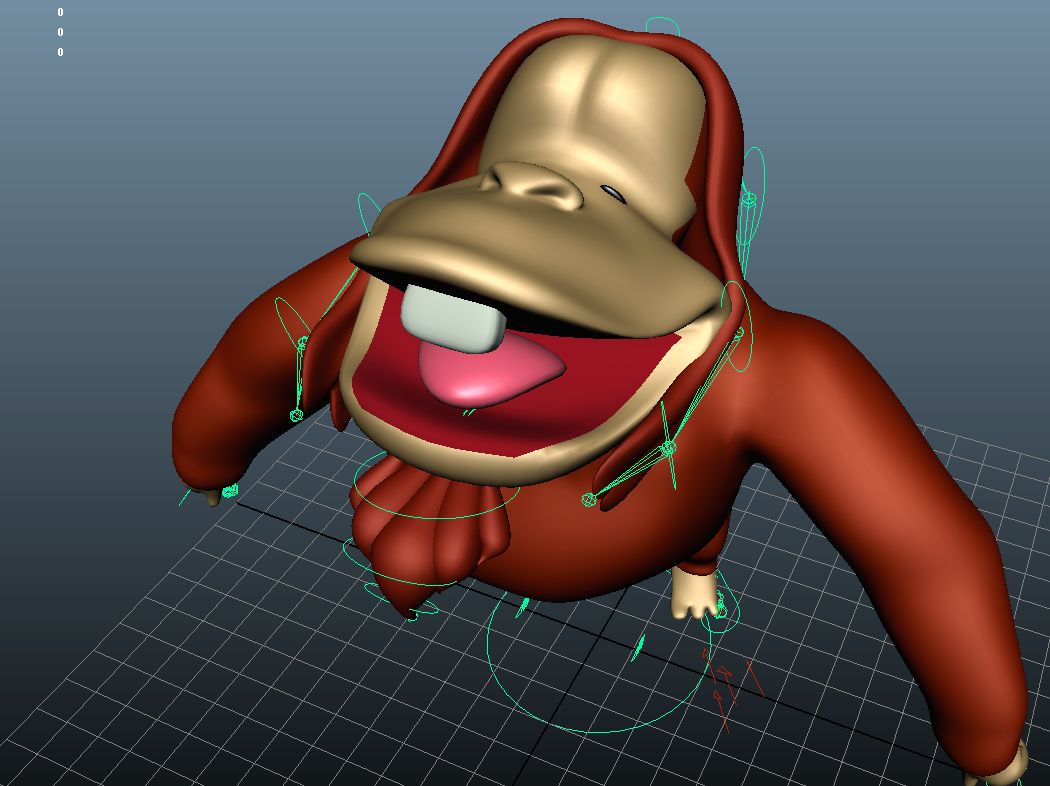Select the character's visible eye
Viewport: 1050px width, 786px height.
click(613, 193)
